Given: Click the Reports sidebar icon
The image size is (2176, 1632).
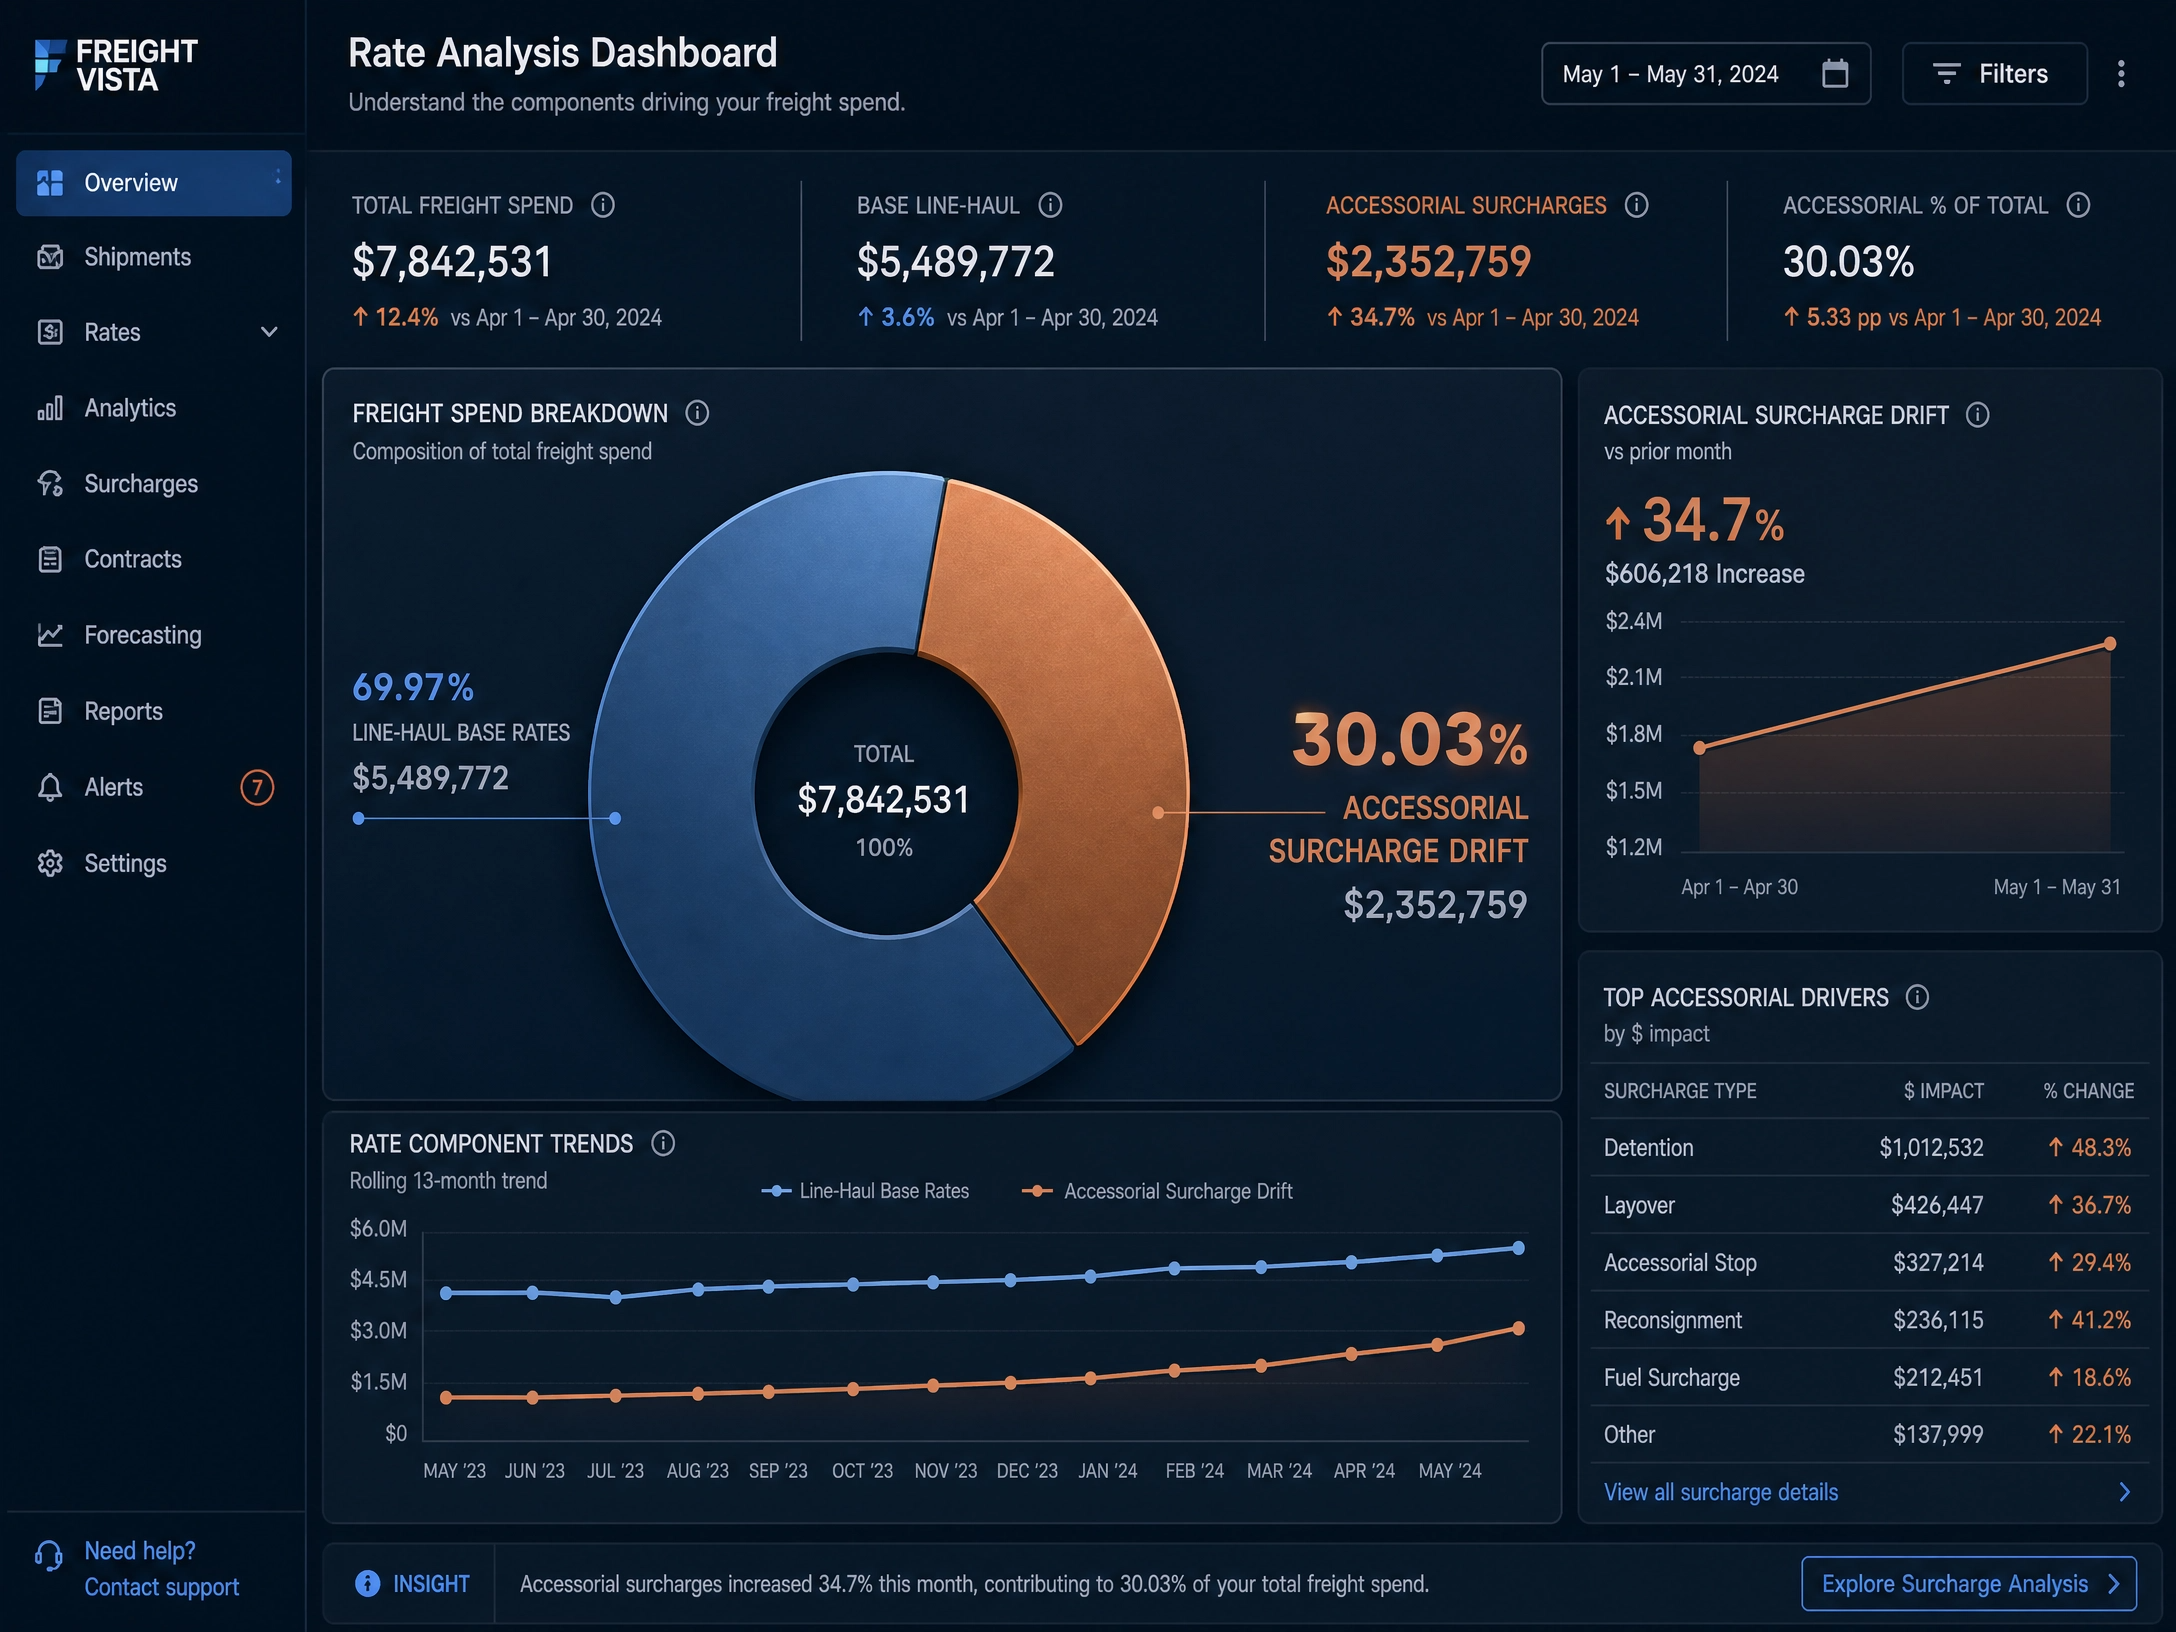Looking at the screenshot, I should [50, 712].
